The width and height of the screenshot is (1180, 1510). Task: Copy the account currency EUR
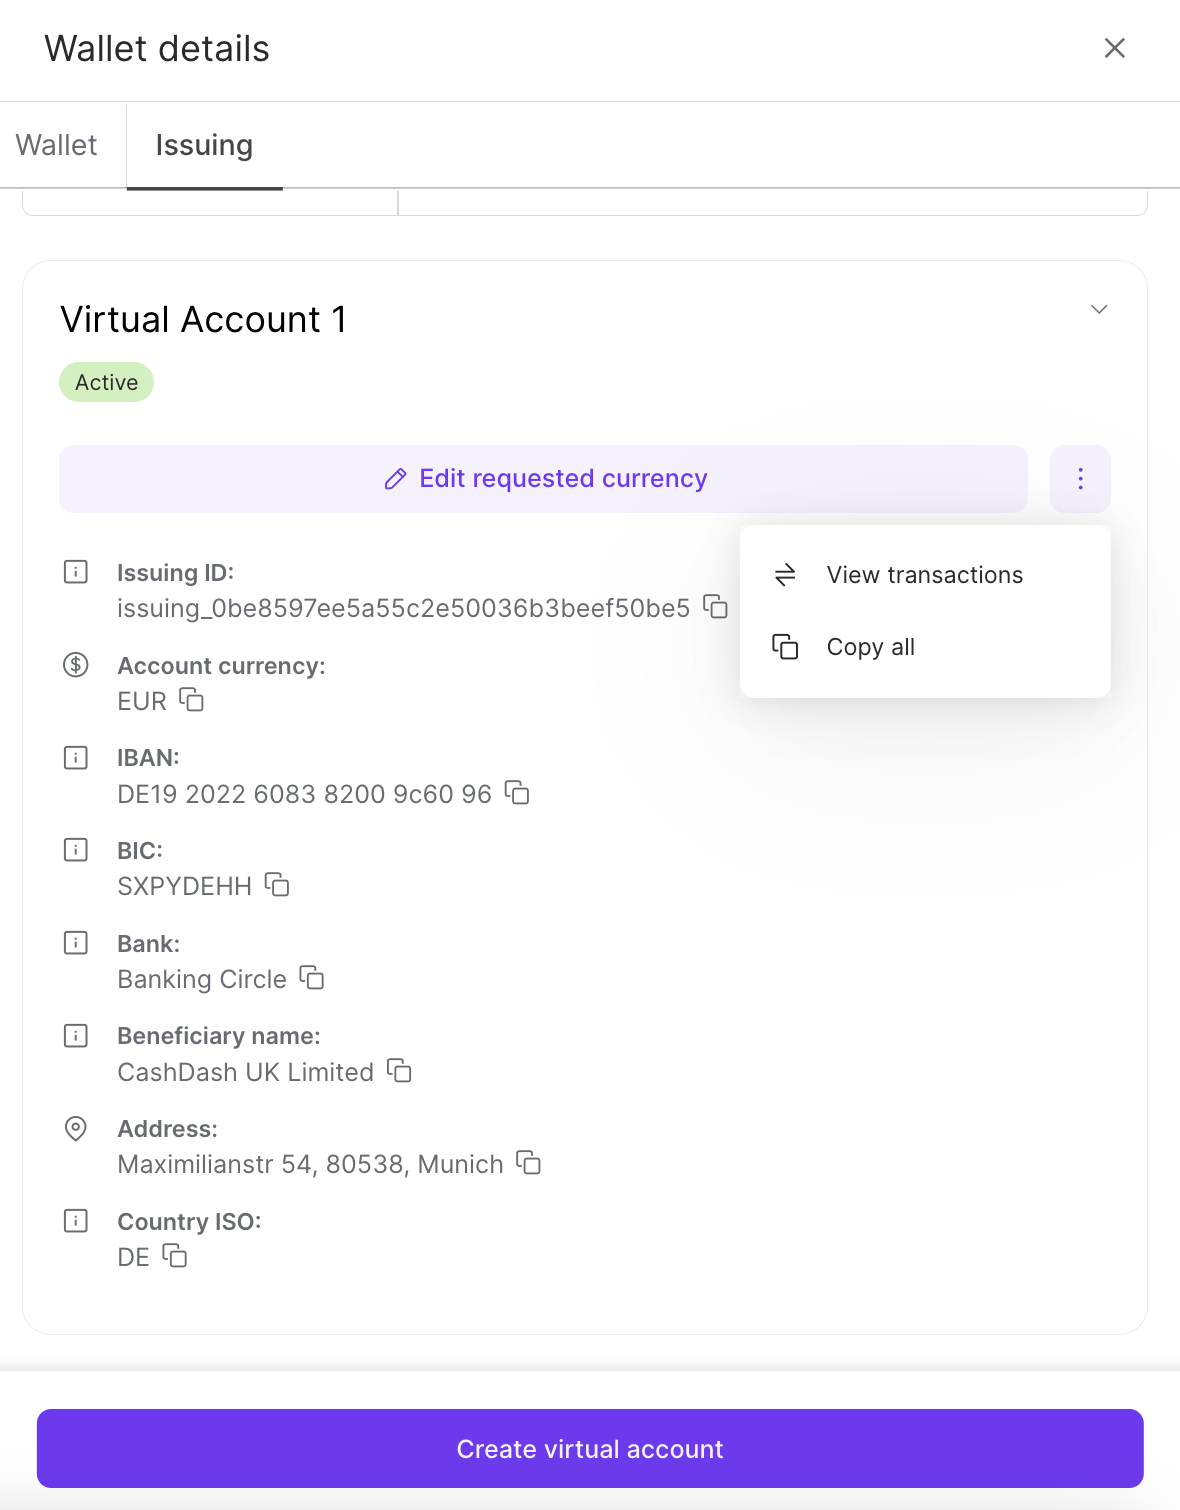click(x=192, y=701)
